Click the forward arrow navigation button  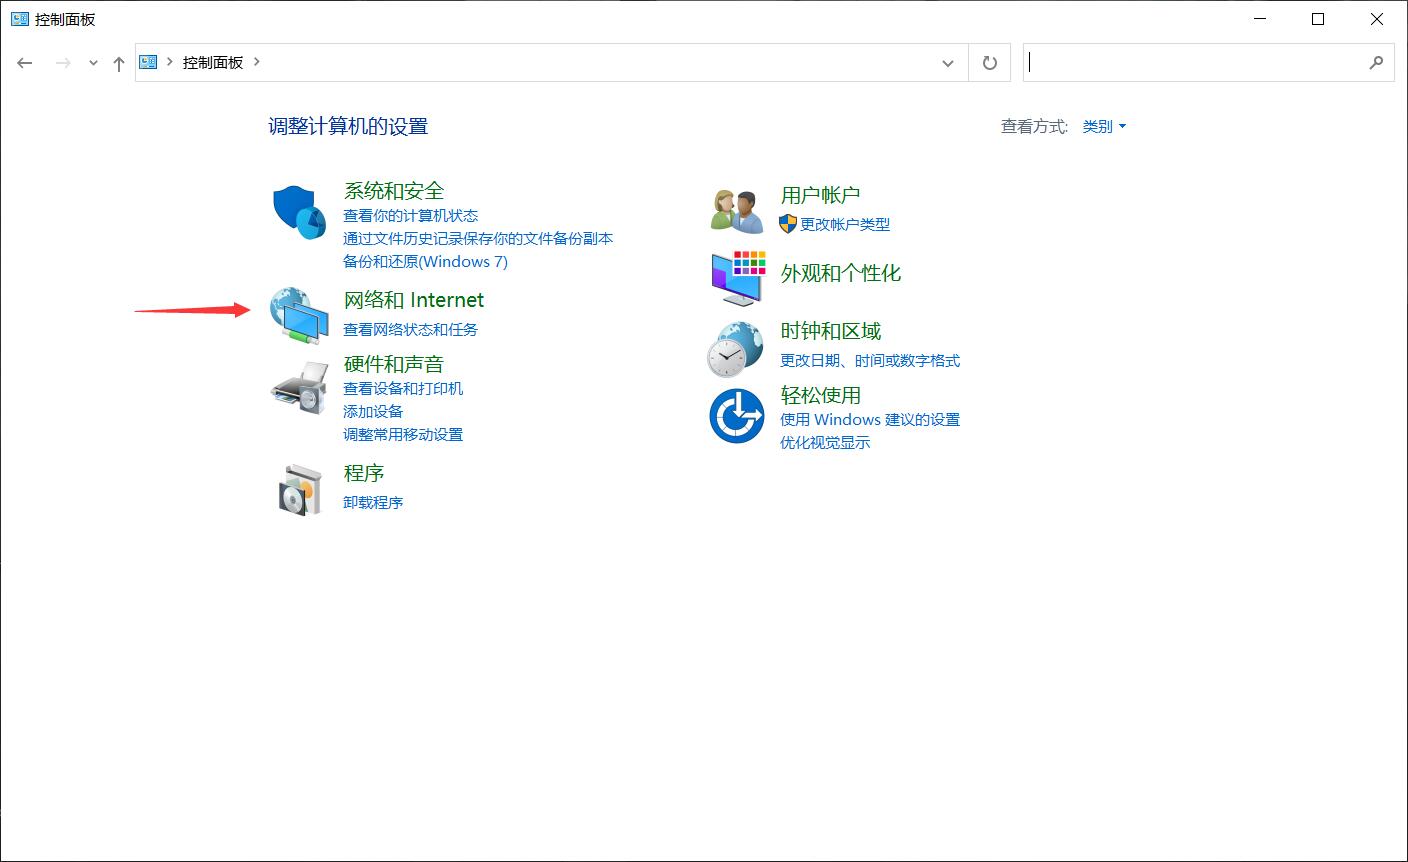coord(63,62)
